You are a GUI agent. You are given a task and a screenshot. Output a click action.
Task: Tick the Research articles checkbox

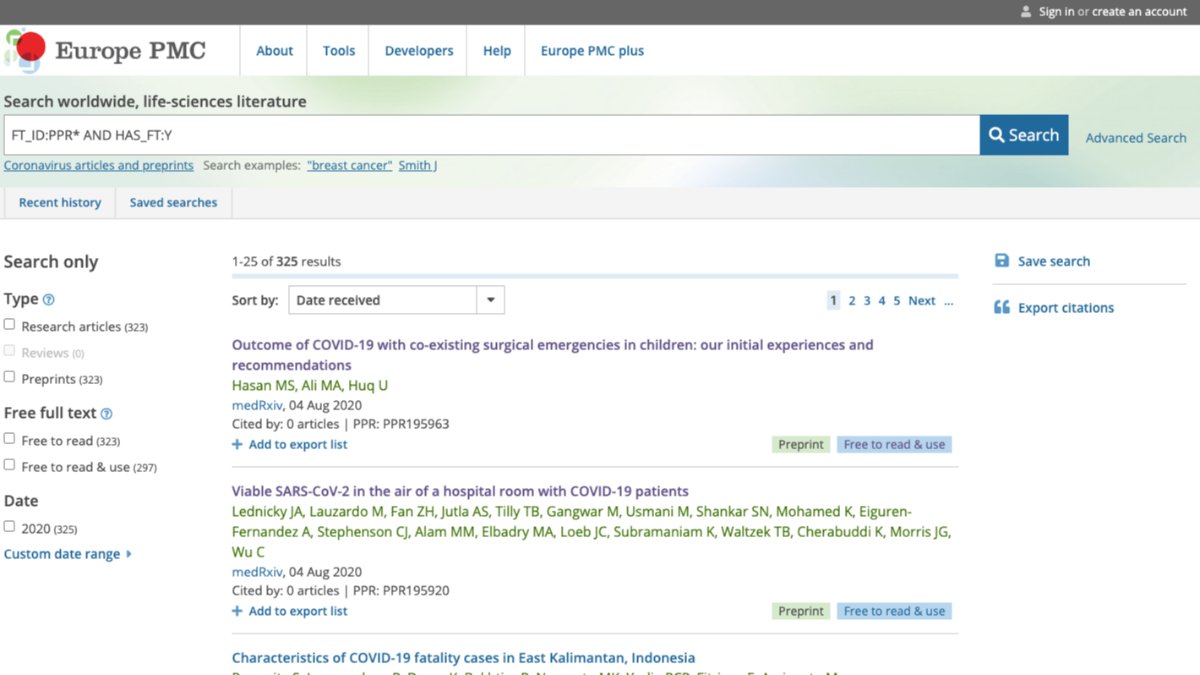[x=10, y=325]
